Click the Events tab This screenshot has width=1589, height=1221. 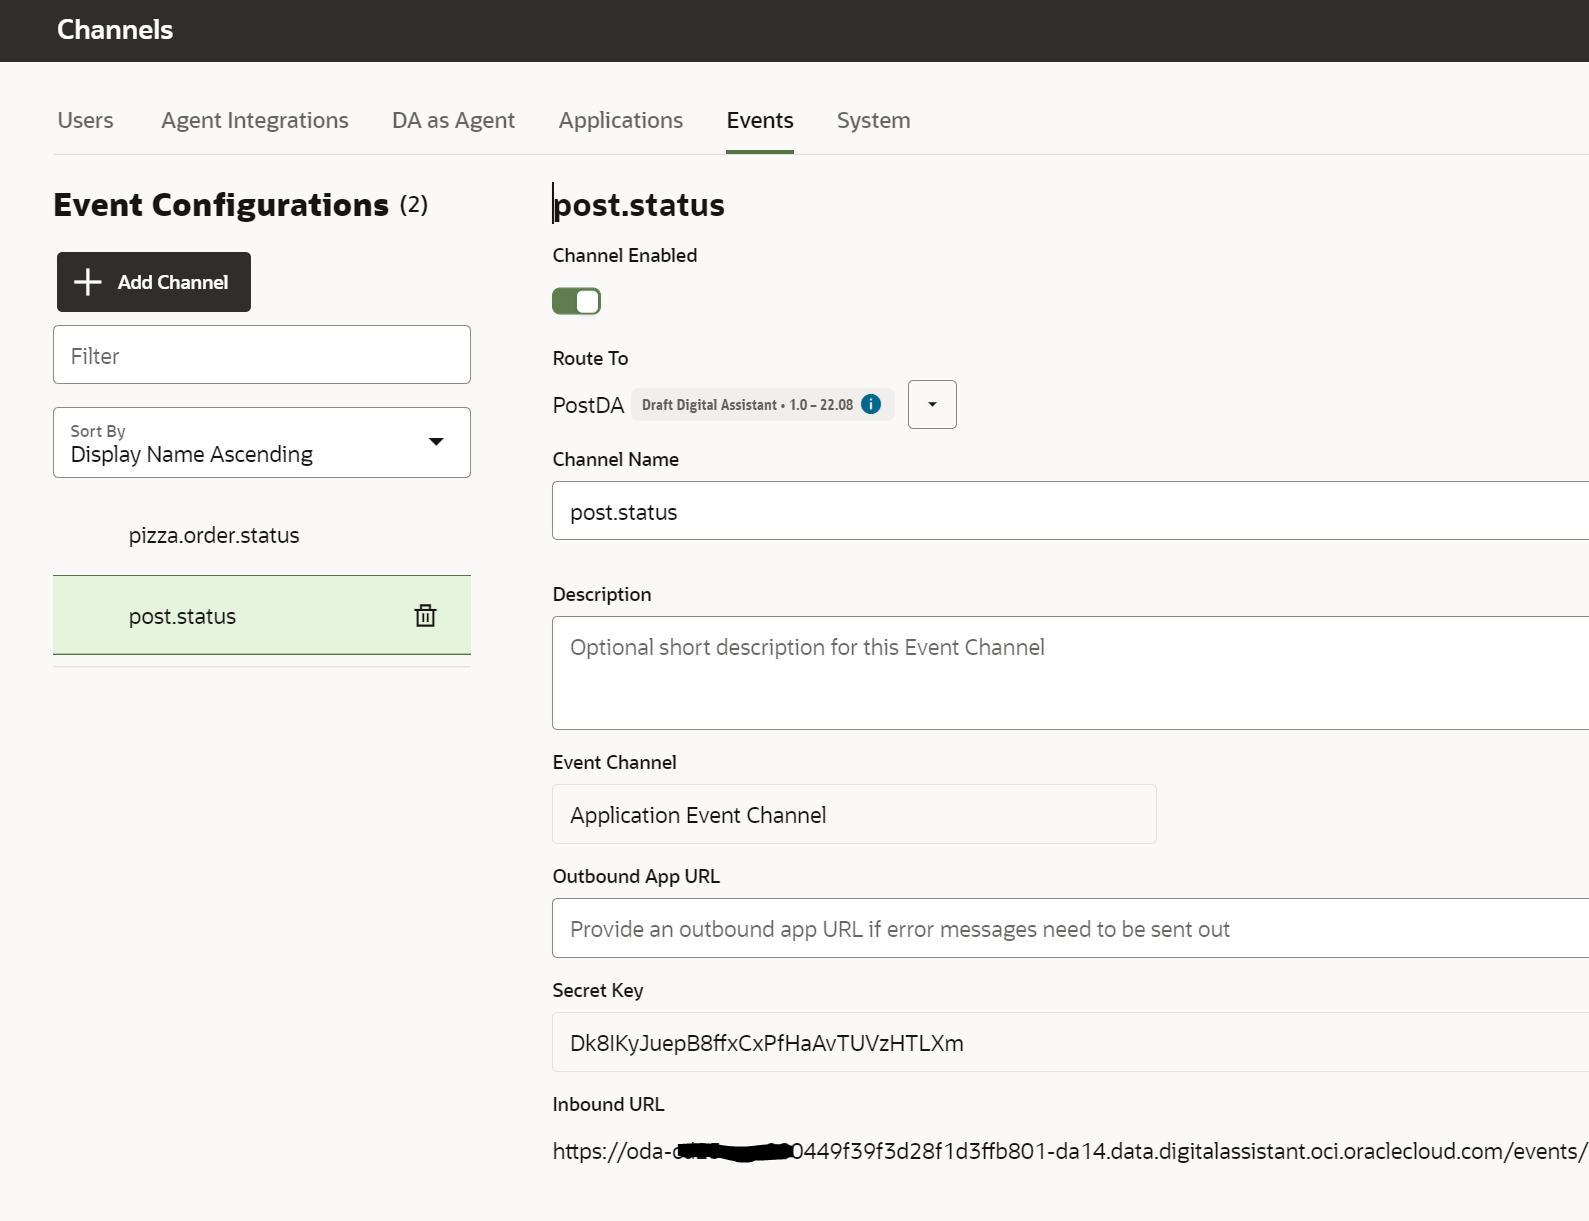759,120
